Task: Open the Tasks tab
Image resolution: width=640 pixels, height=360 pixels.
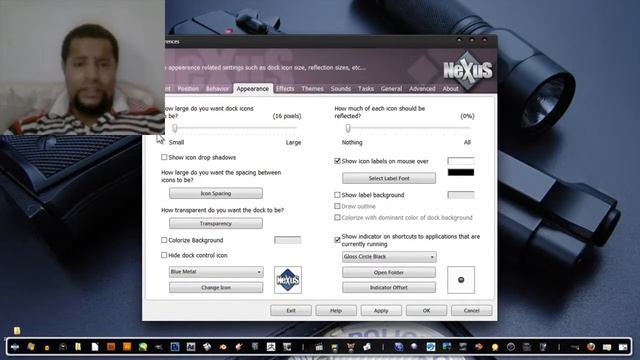Action: click(x=366, y=89)
